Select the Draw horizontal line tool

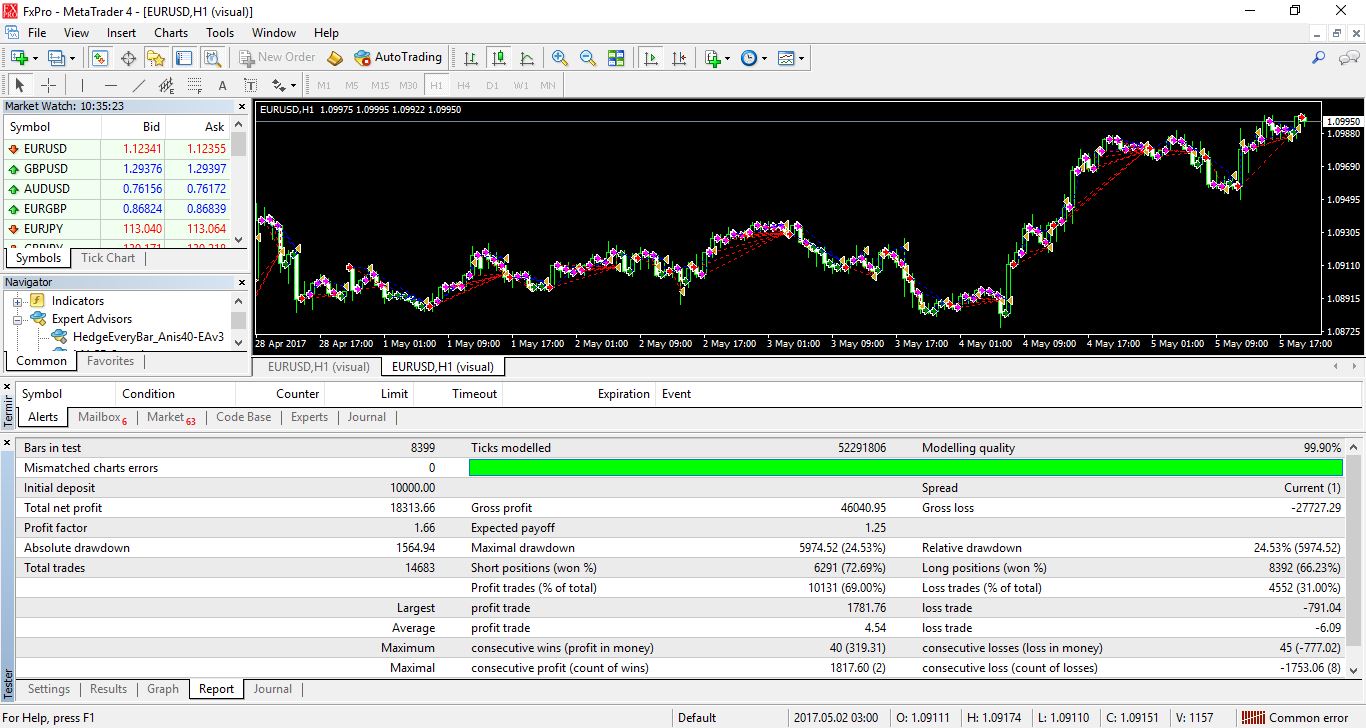coord(111,85)
